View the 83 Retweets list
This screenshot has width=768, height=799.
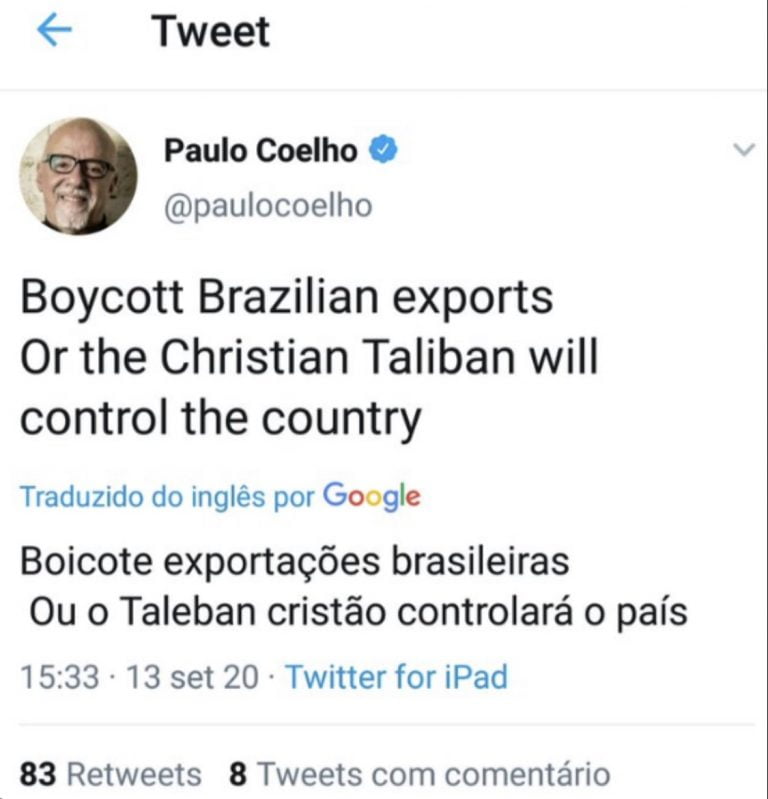[x=111, y=775]
